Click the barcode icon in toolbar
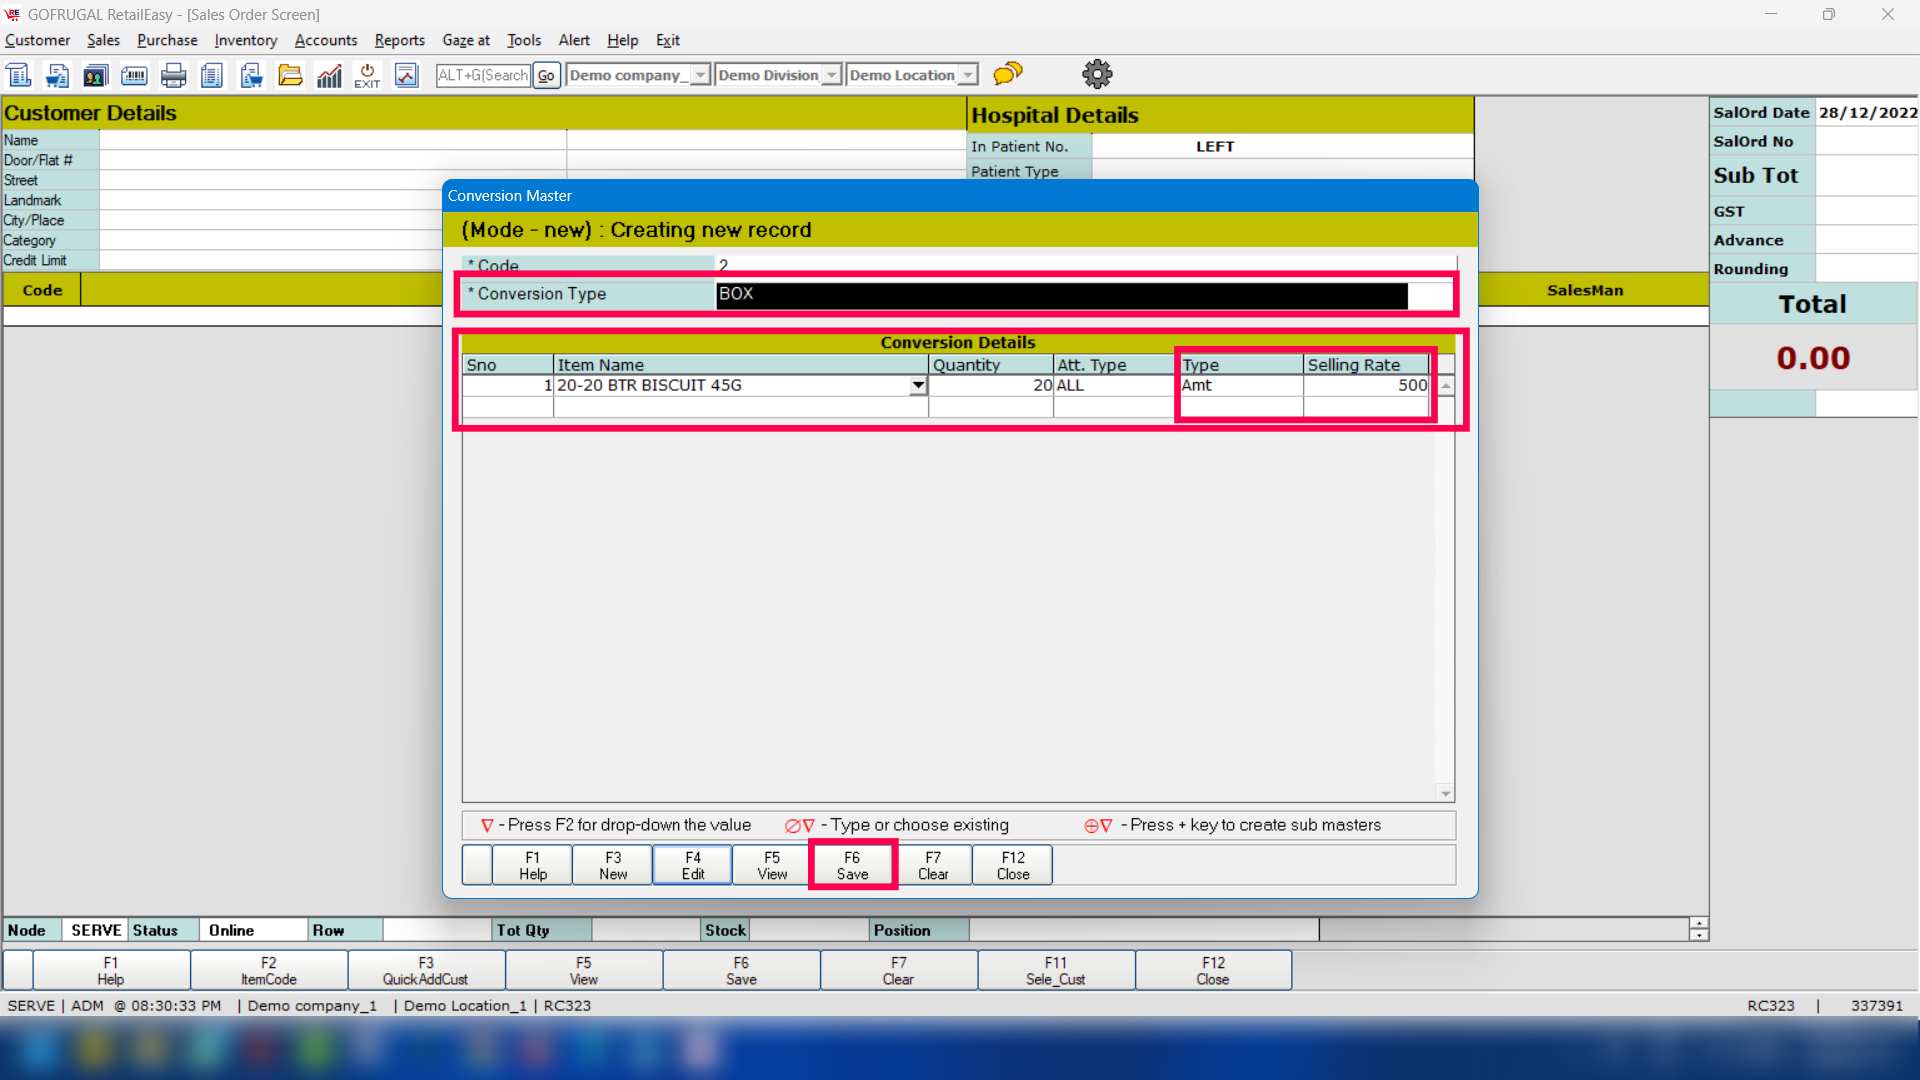The image size is (1920, 1080). click(134, 75)
